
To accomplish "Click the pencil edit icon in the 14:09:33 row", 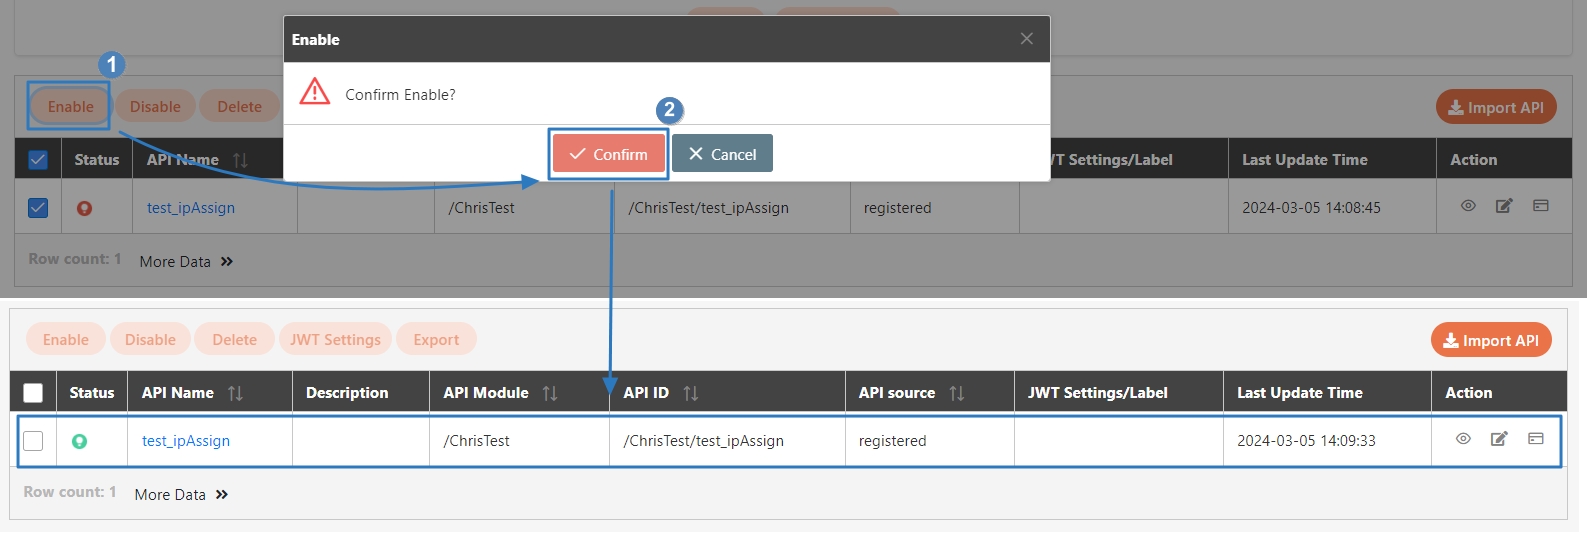I will 1499,439.
